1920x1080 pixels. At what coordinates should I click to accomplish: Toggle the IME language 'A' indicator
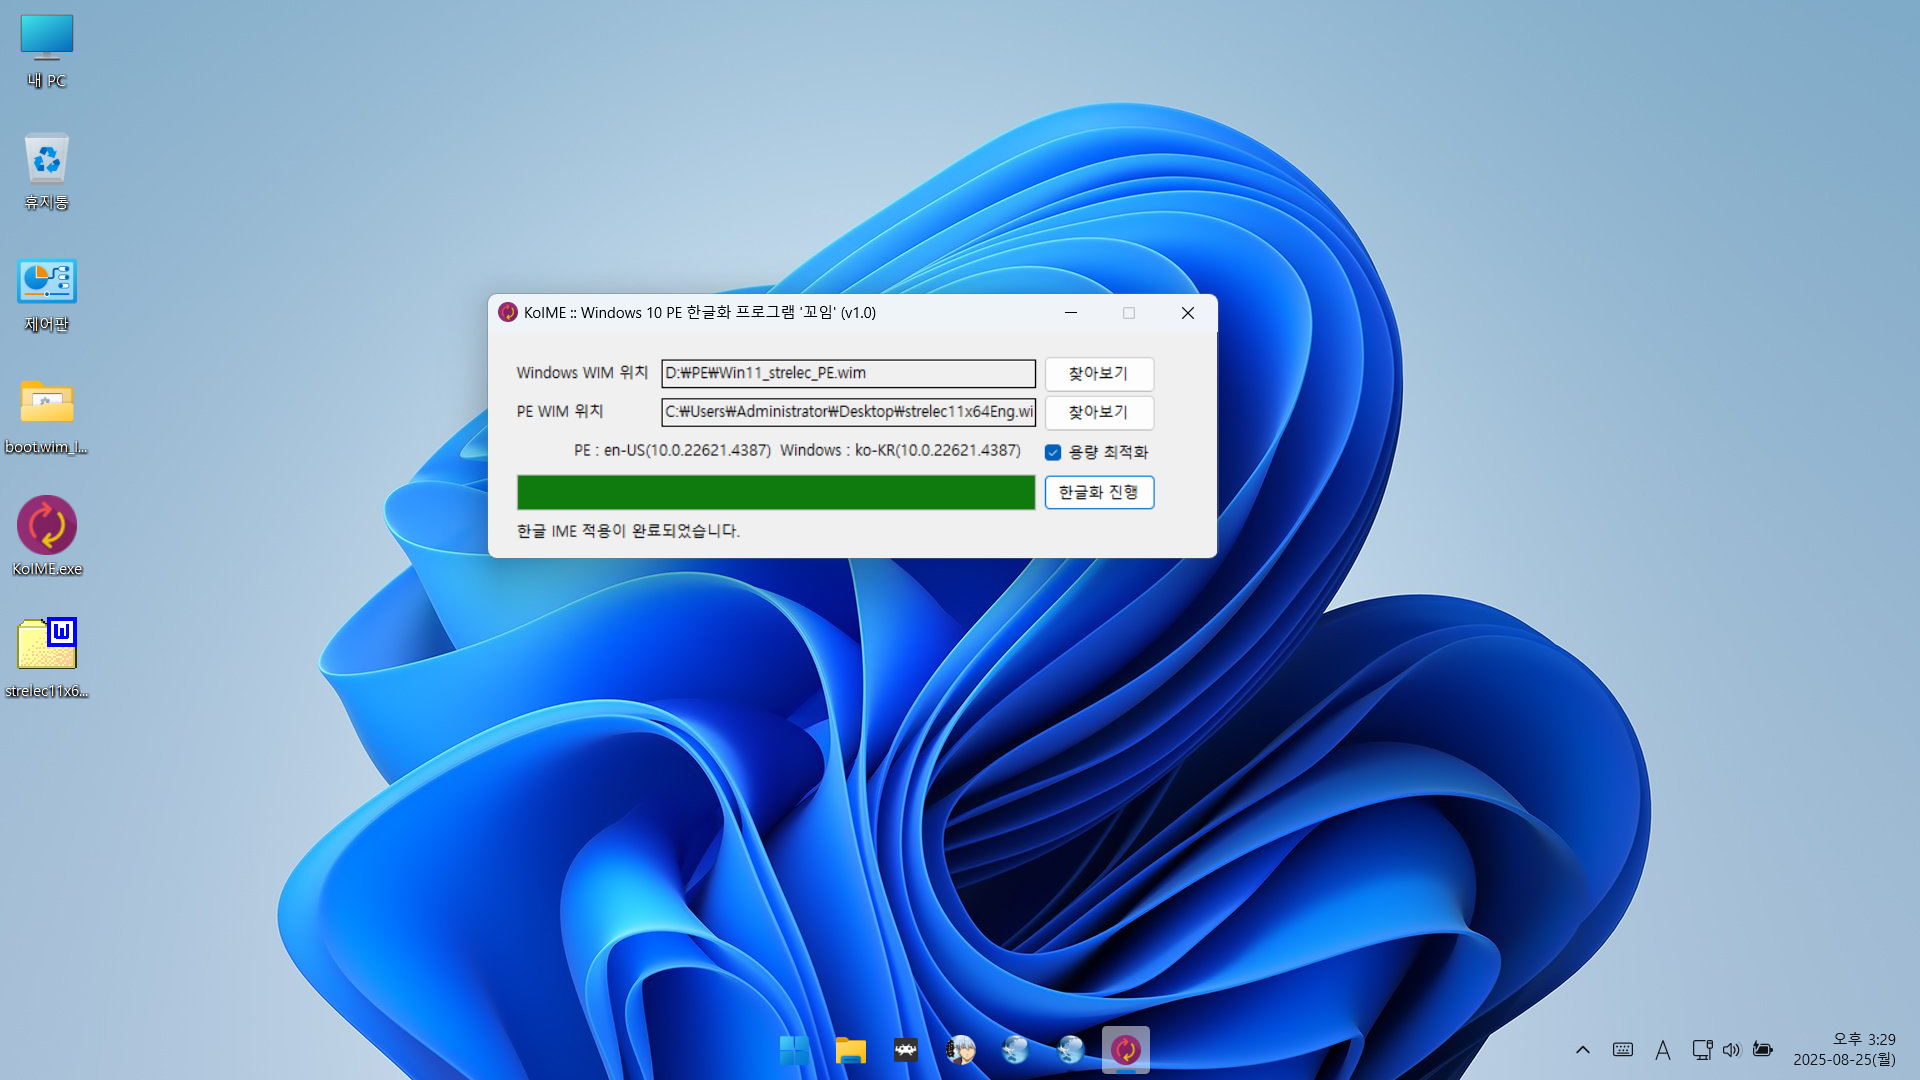pyautogui.click(x=1662, y=1050)
